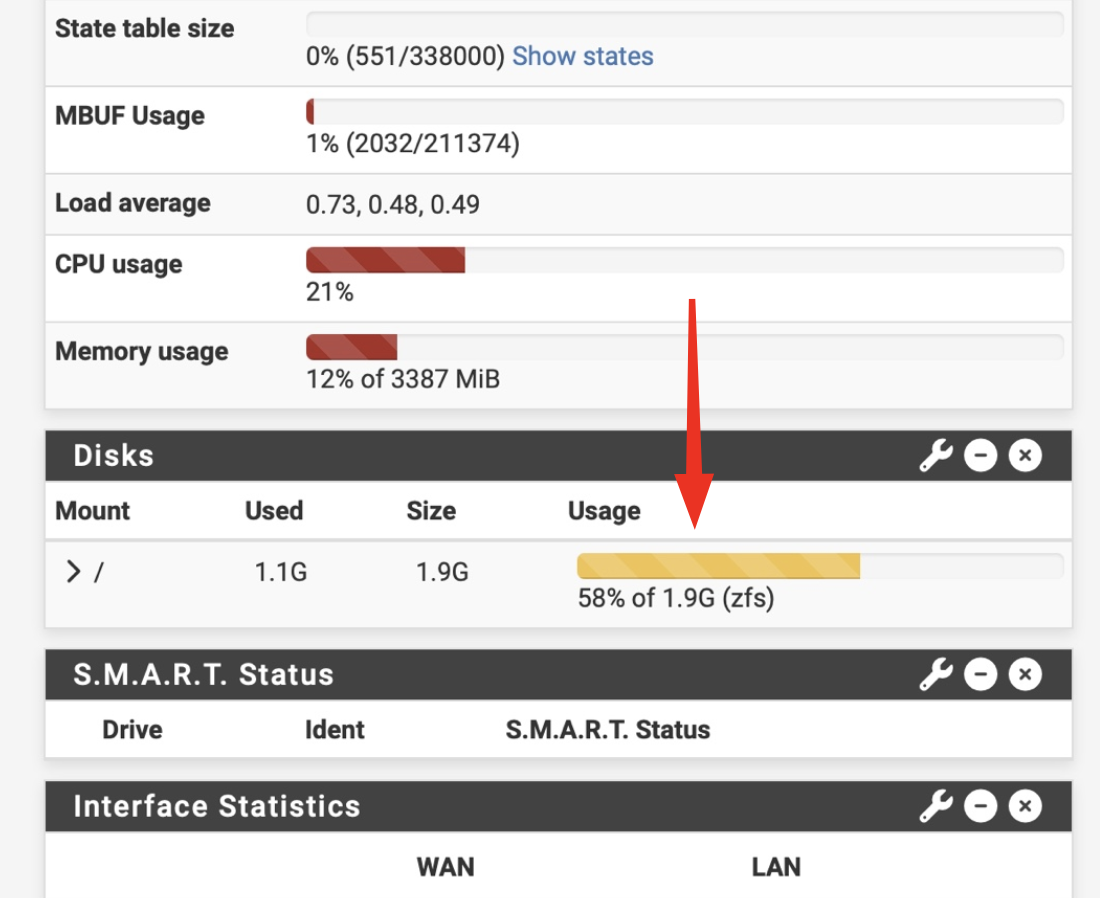The height and width of the screenshot is (898, 1100).
Task: Minimize the Disks widget panel
Action: tap(980, 457)
